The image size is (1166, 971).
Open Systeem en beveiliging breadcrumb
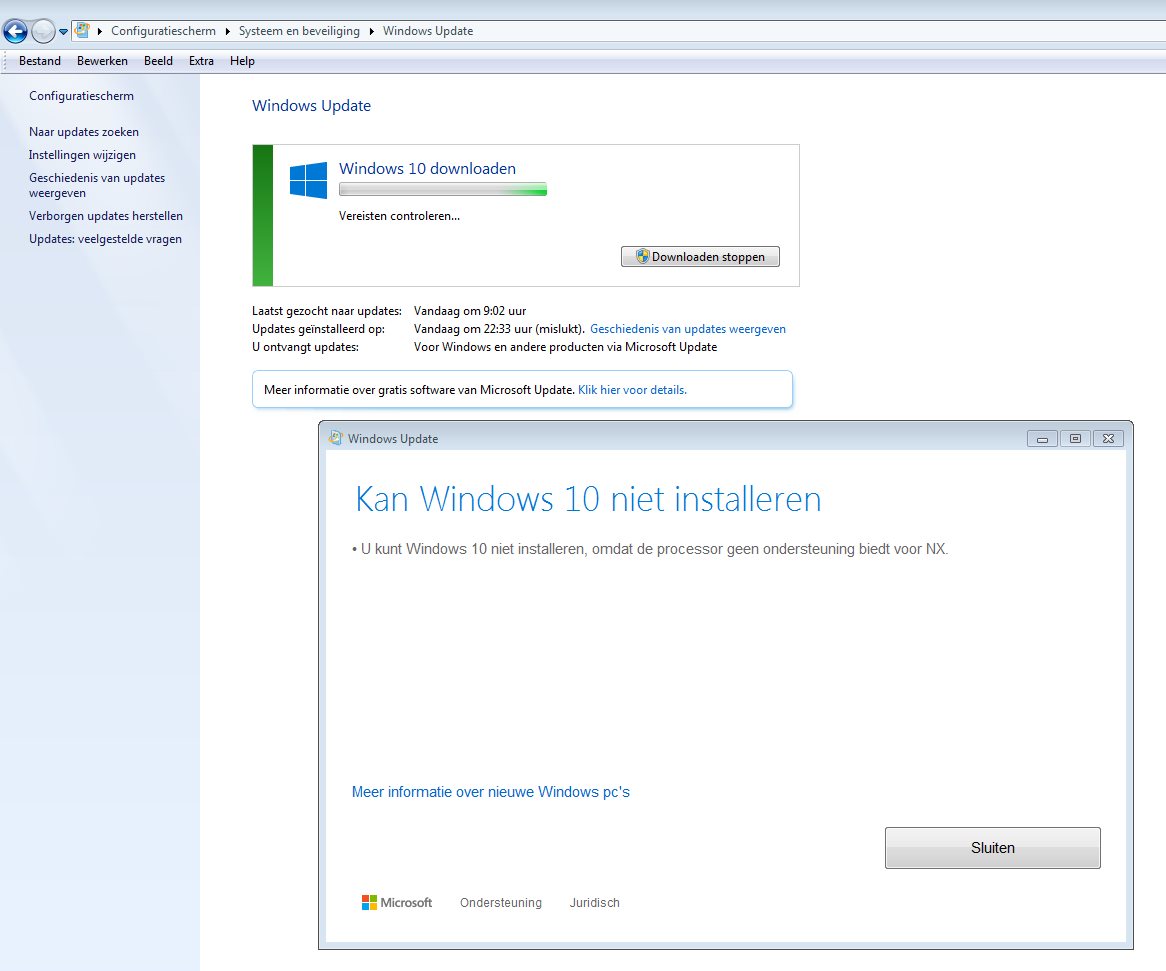pos(299,31)
